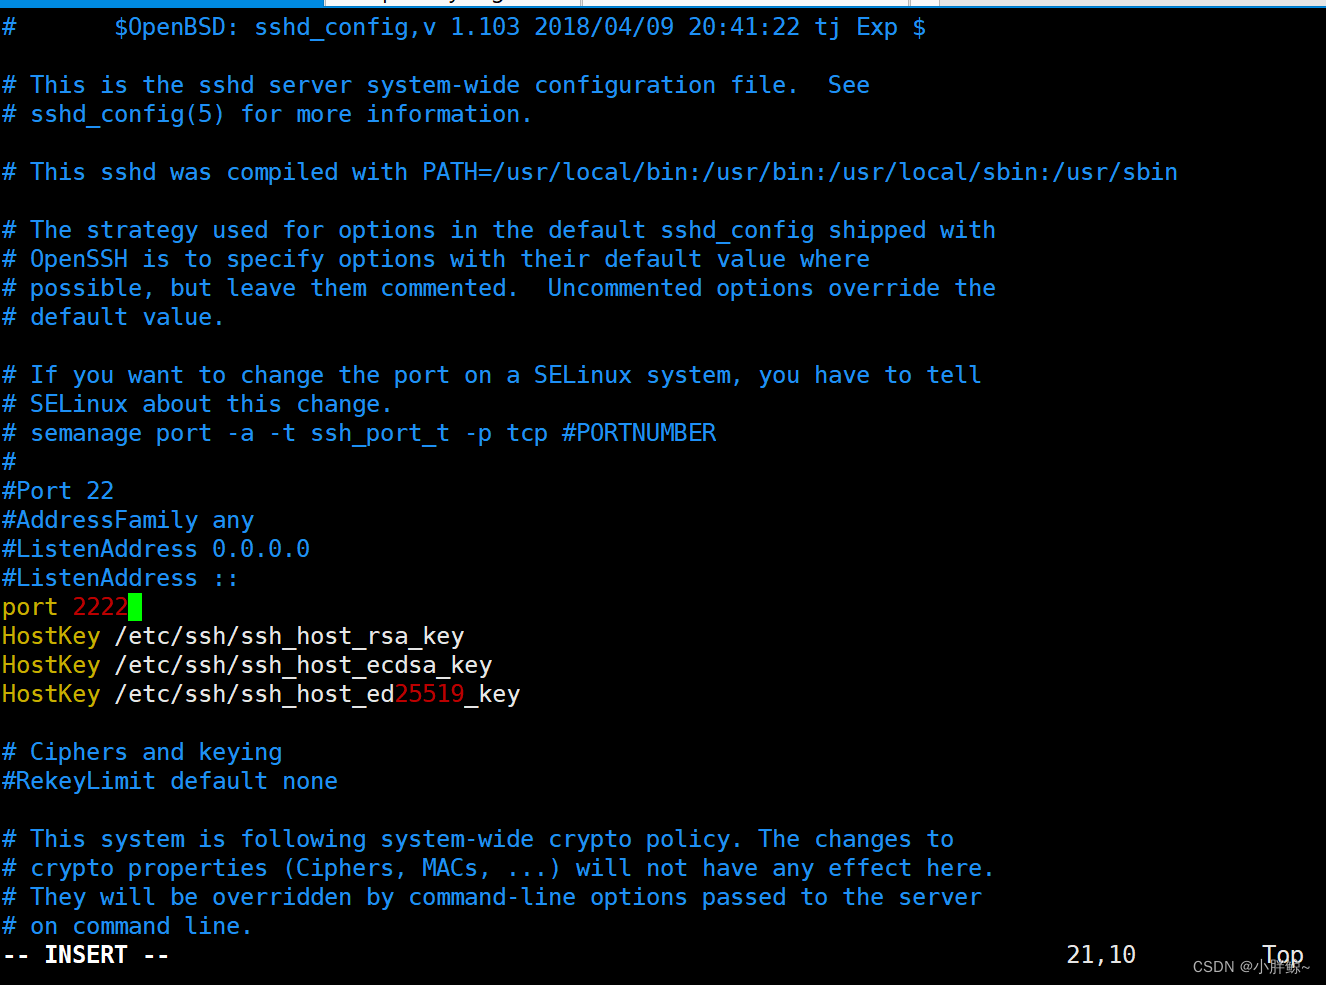The width and height of the screenshot is (1326, 985).
Task: Click the 21,10 cursor position indicator
Action: tap(1101, 955)
